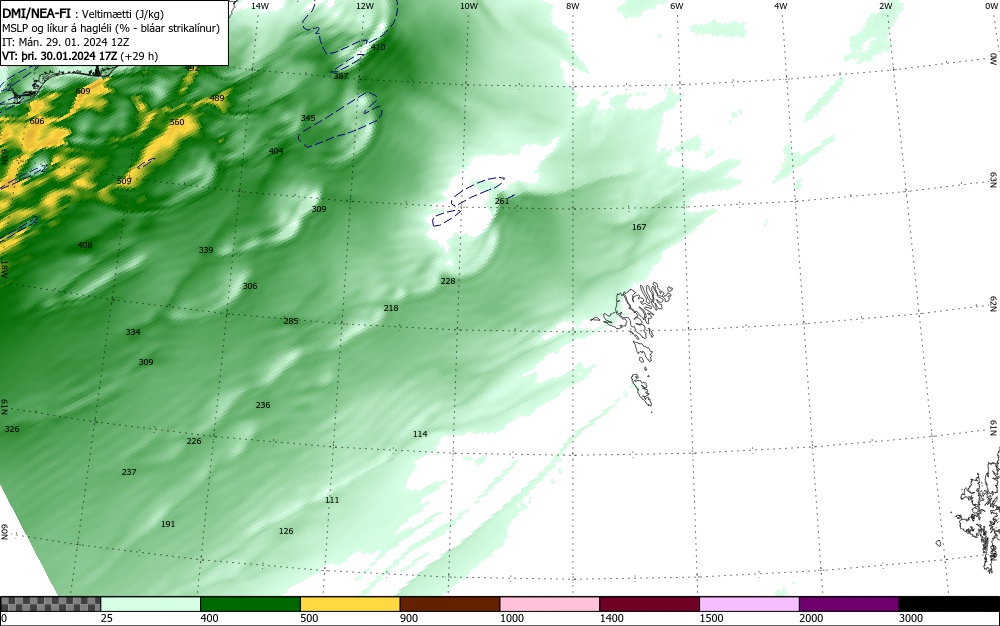Screen dimensions: 1000x626
Task: Click the gray checkered 0–25 legend swatch
Action: point(50,604)
